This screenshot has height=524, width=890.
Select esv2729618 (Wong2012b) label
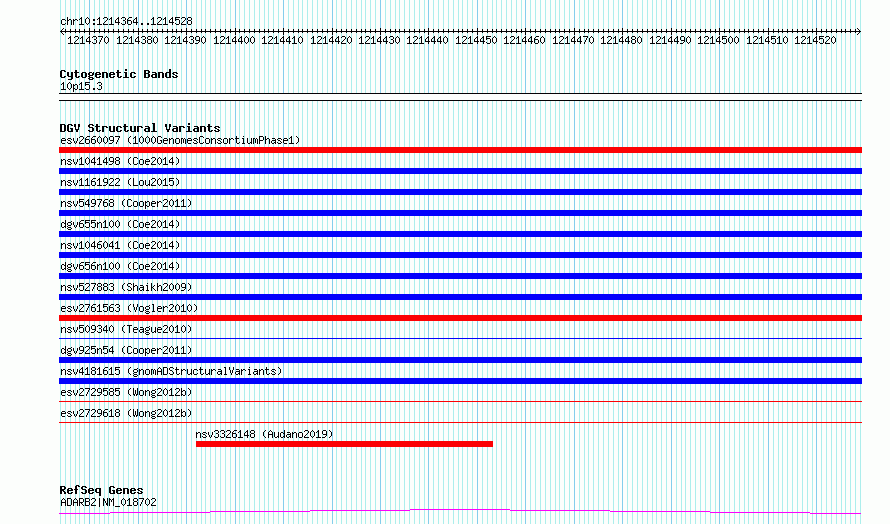pos(126,413)
